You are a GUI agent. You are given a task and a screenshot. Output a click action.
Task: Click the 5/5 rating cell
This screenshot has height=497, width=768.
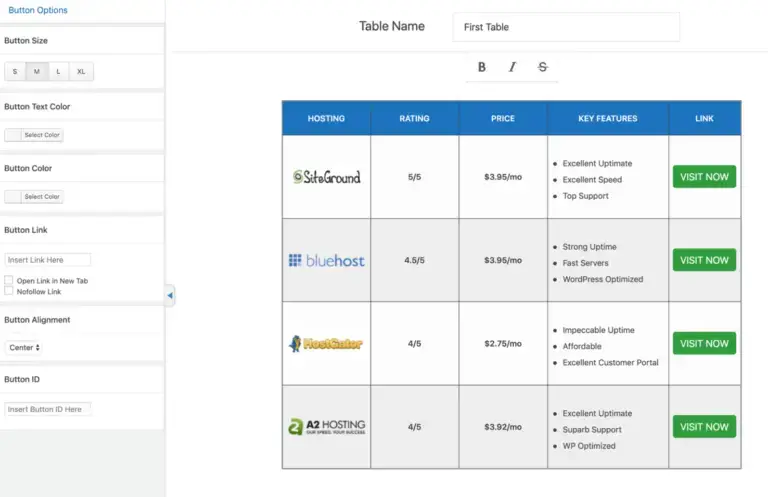point(414,177)
